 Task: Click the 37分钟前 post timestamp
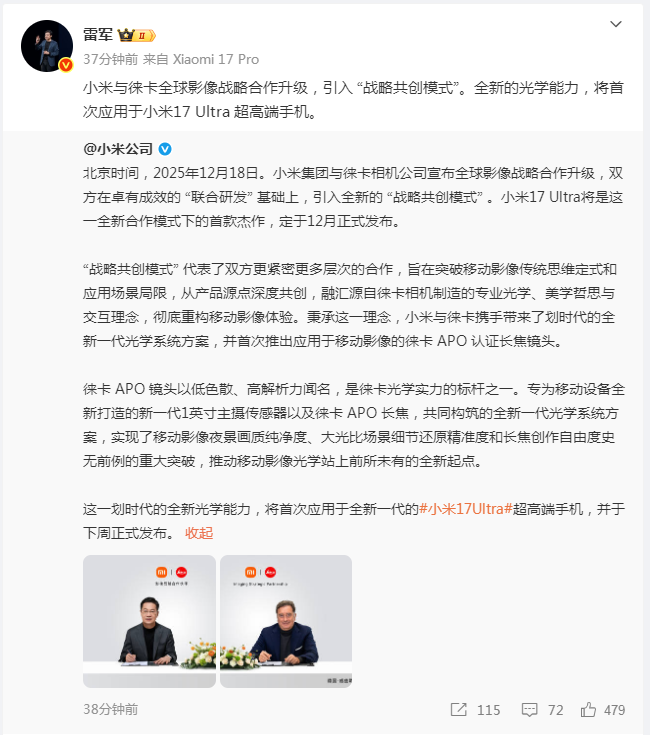click(111, 60)
